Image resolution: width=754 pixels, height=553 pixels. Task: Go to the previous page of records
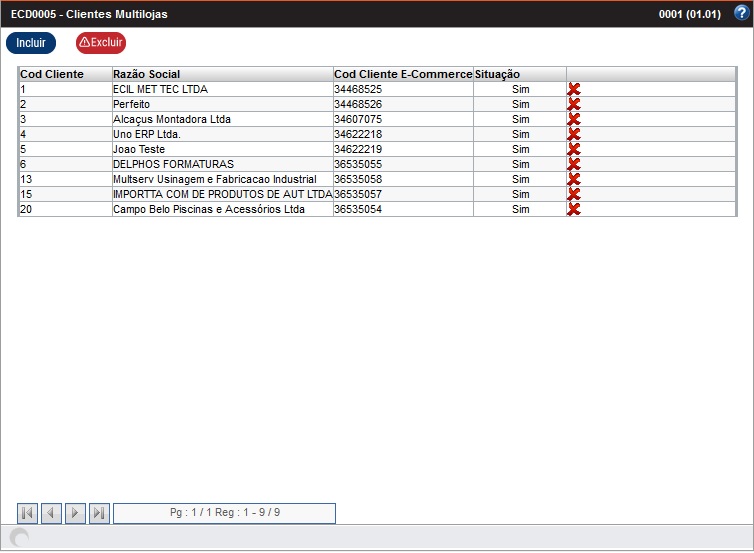[52, 513]
